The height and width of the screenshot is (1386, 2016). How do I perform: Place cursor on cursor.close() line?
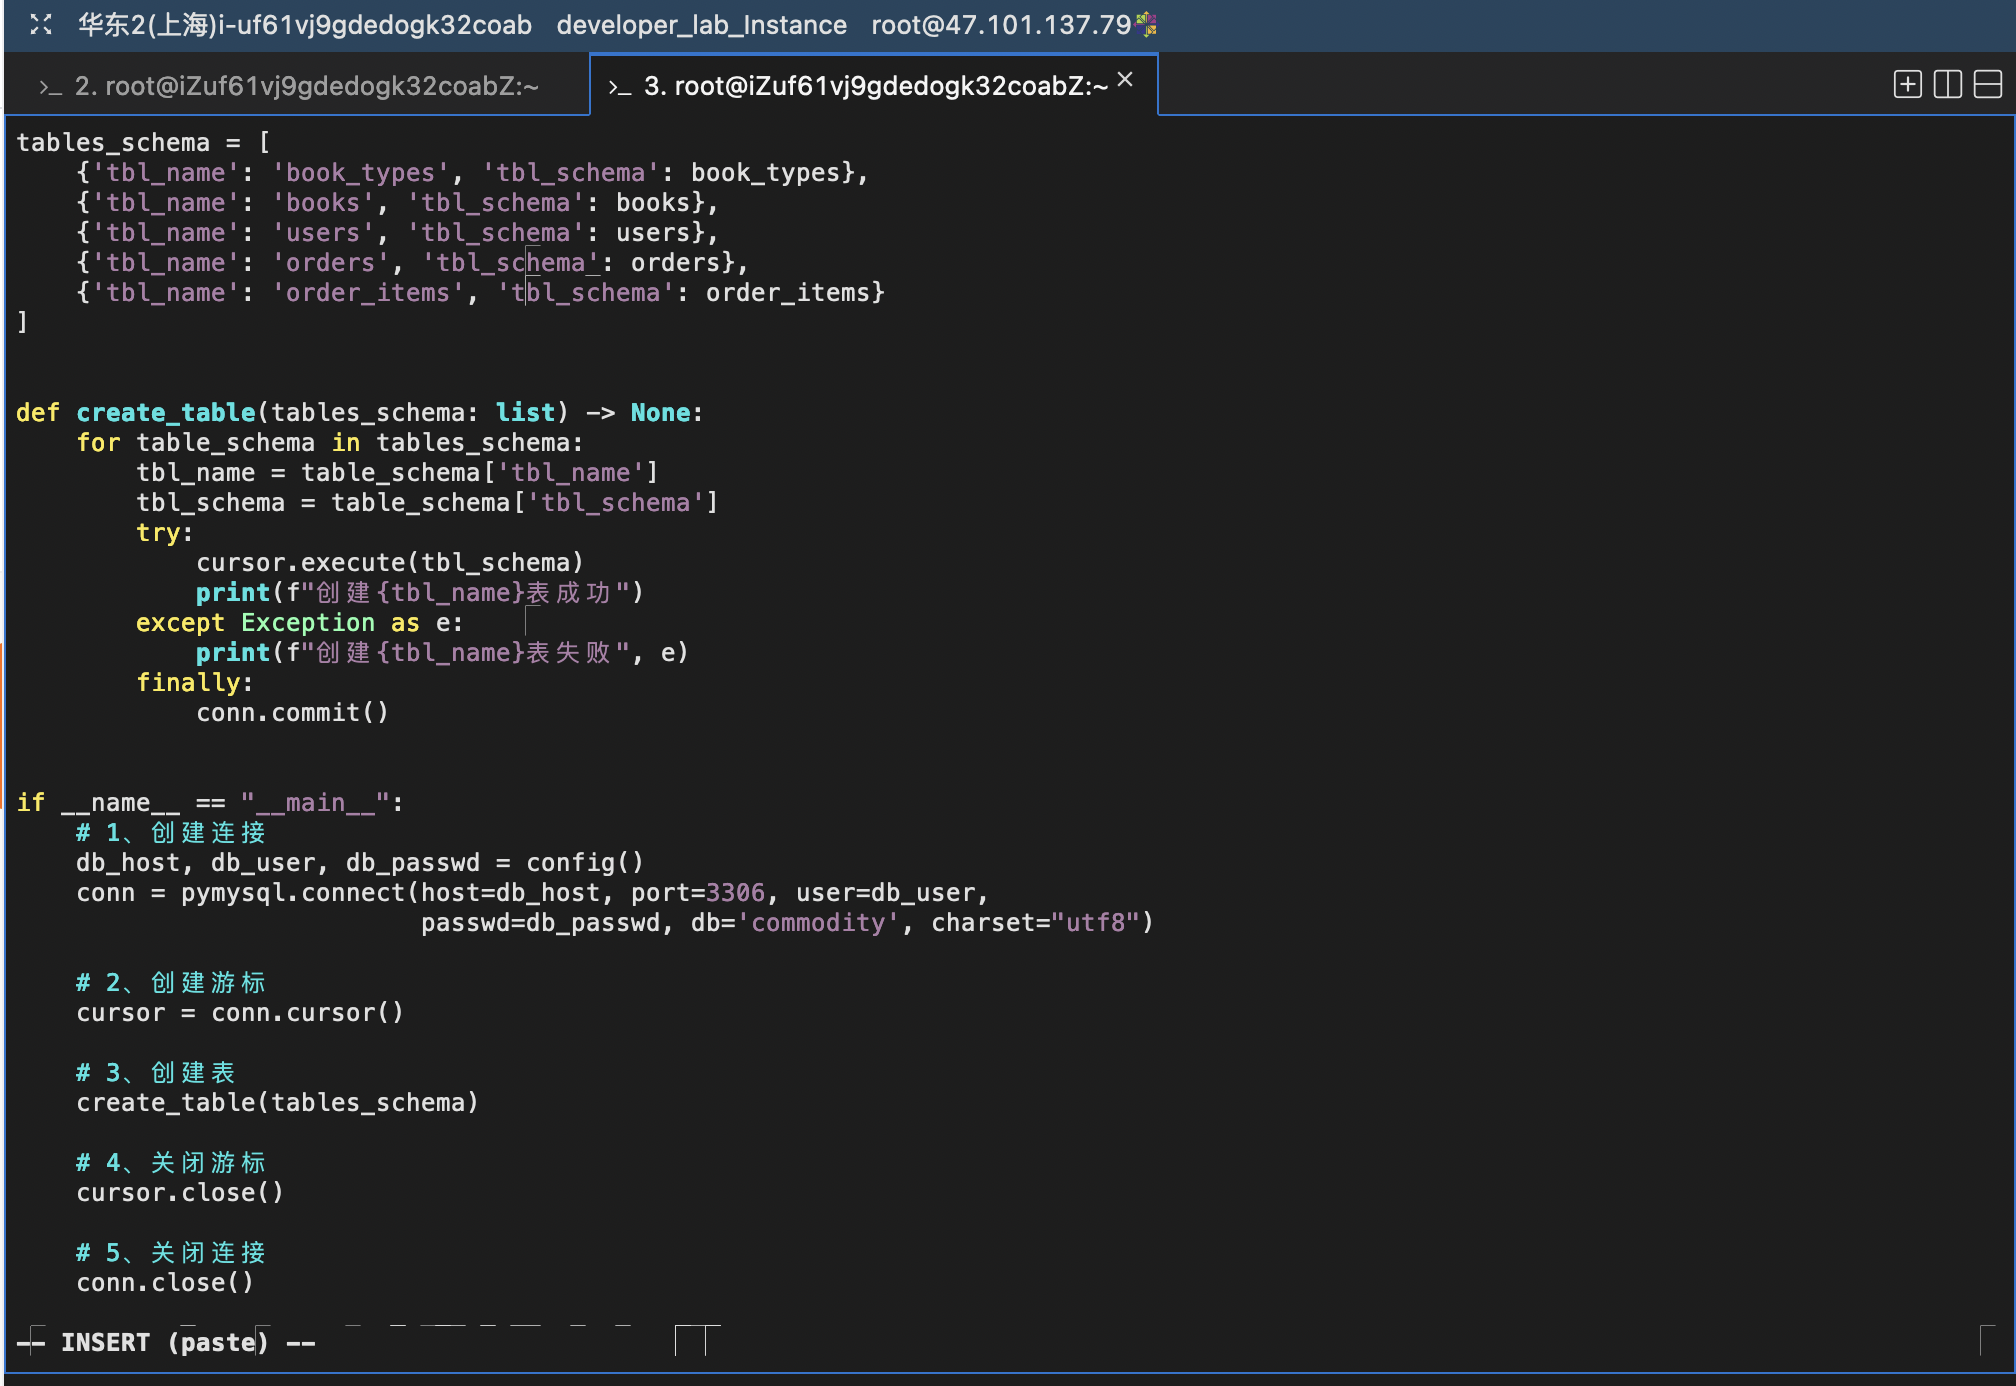[x=180, y=1193]
